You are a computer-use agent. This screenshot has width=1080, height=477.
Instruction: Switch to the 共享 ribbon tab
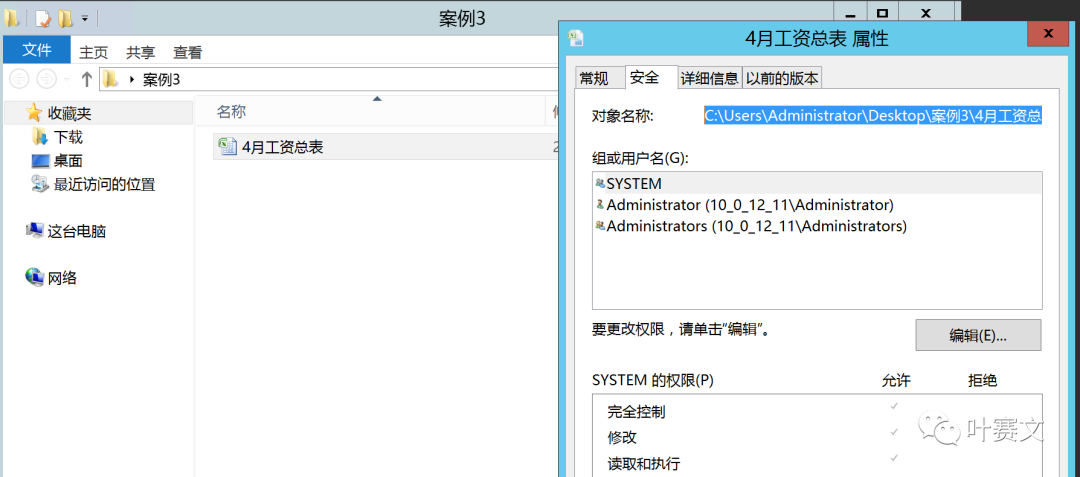click(141, 52)
